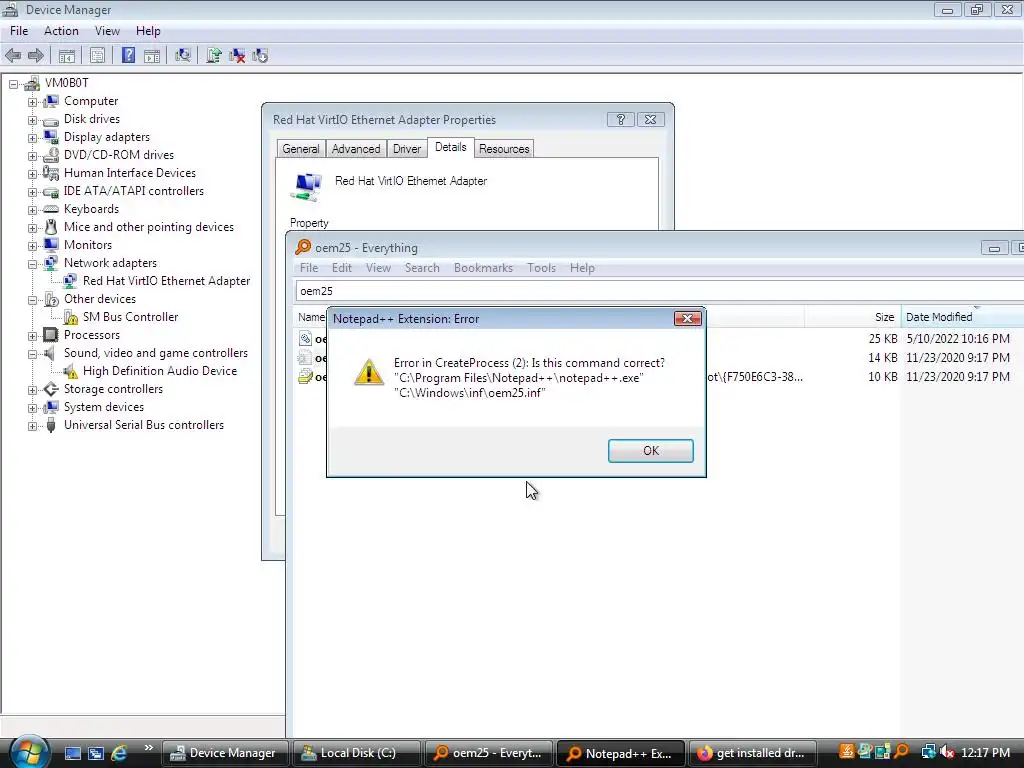Click the '5/10/2022 10:16 PM' date cell

958,338
